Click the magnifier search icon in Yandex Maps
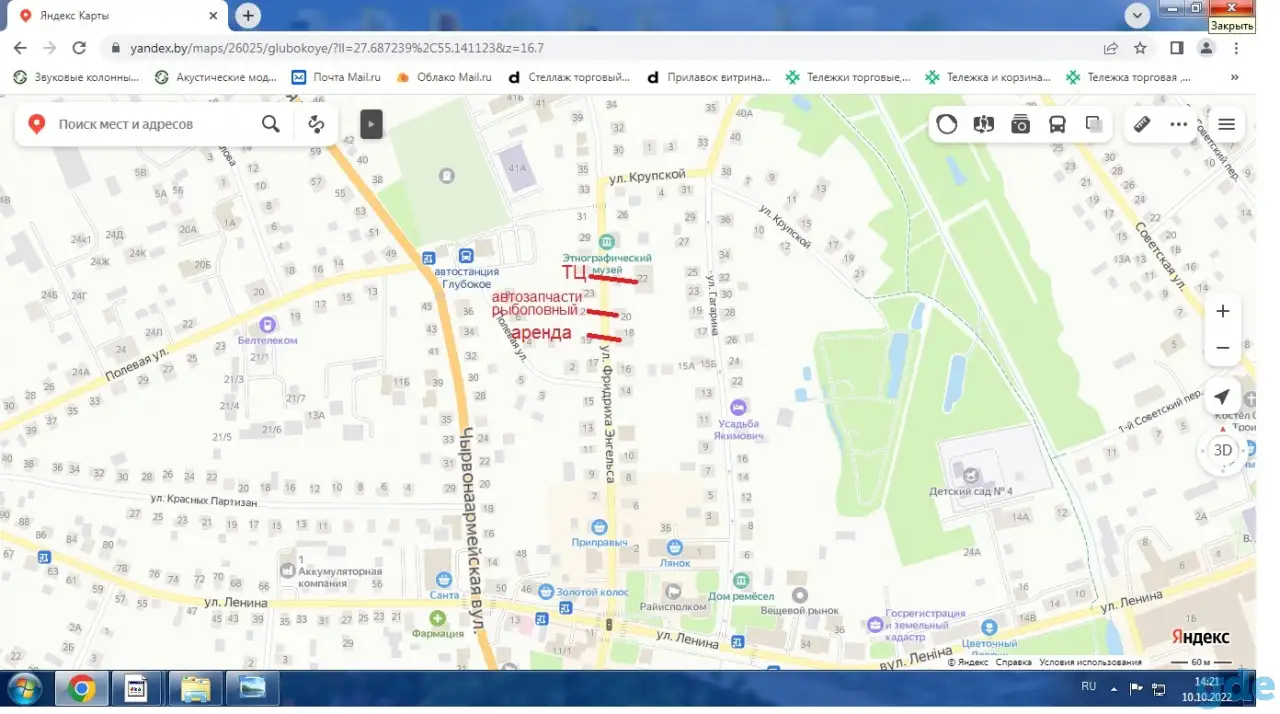This screenshot has height=714, width=1280. 270,124
